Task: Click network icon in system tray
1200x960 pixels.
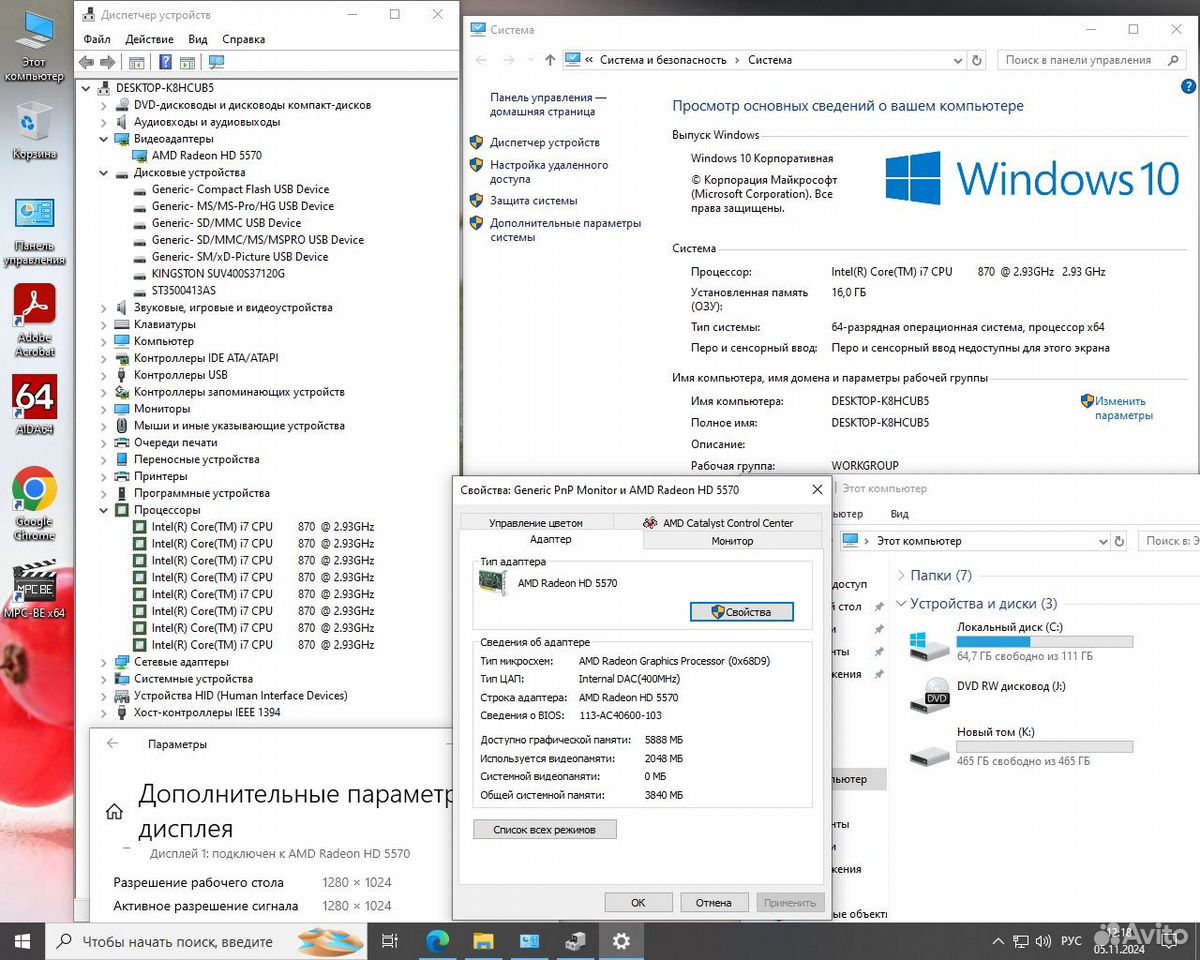Action: (1020, 941)
